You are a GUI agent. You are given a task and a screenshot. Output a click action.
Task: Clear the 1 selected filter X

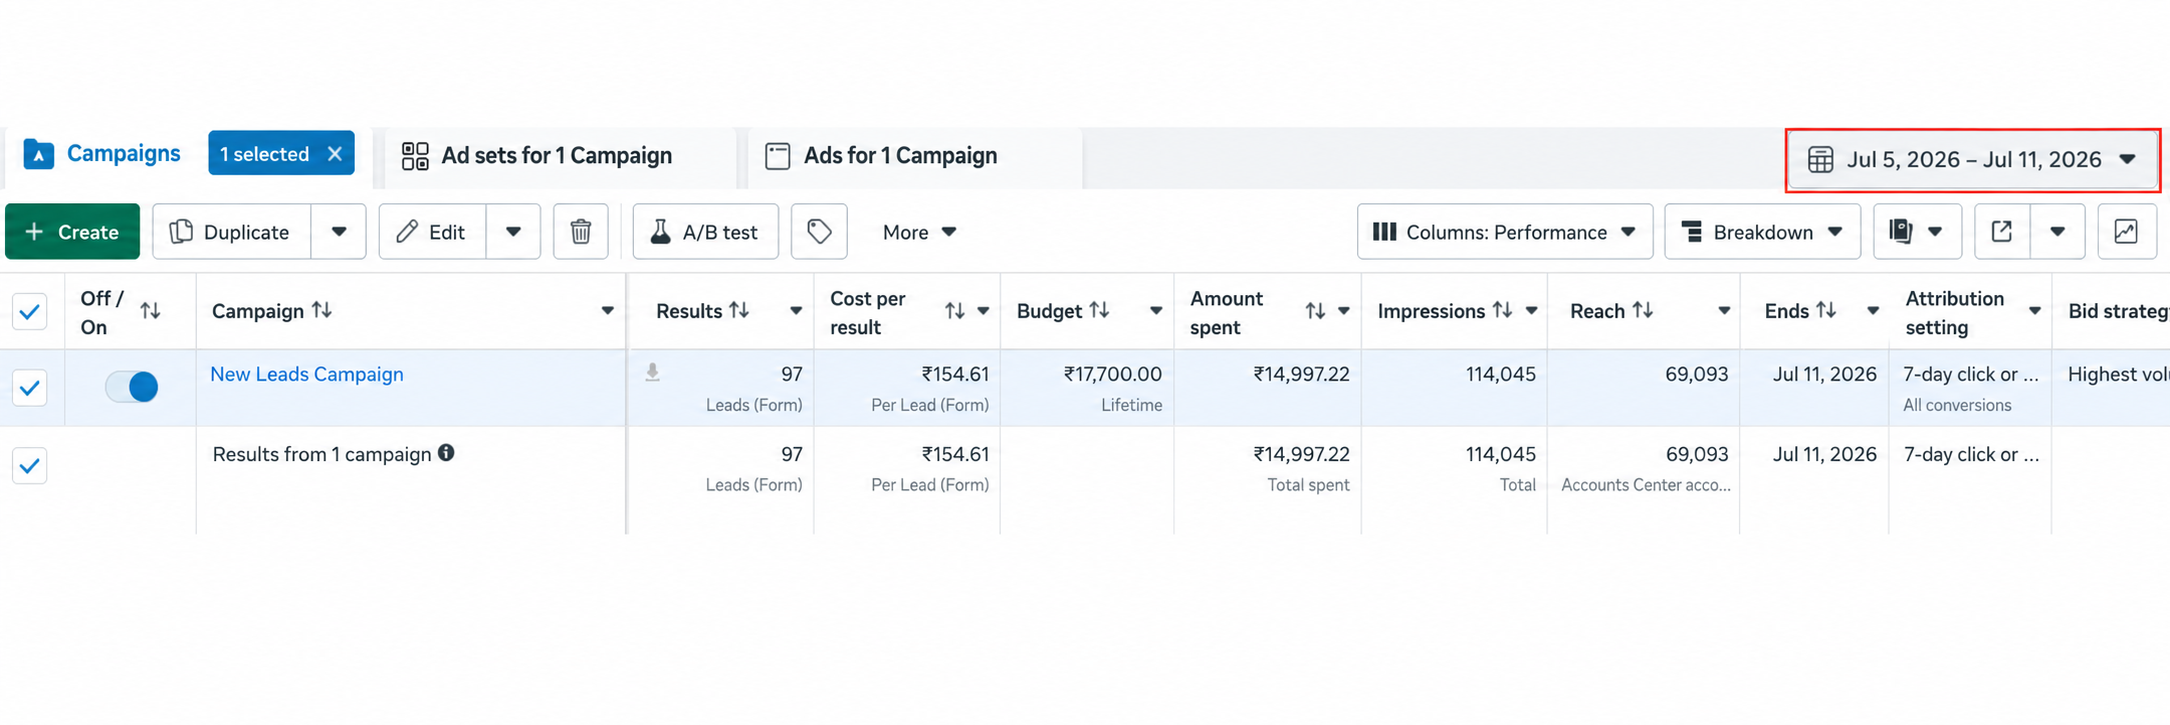point(335,154)
